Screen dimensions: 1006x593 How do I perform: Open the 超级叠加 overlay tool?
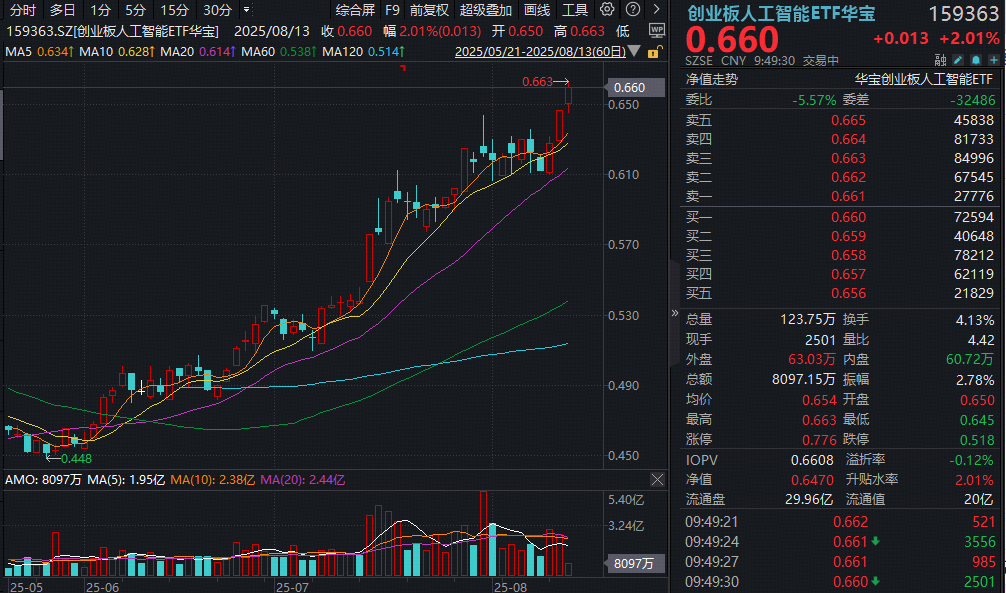click(x=486, y=10)
